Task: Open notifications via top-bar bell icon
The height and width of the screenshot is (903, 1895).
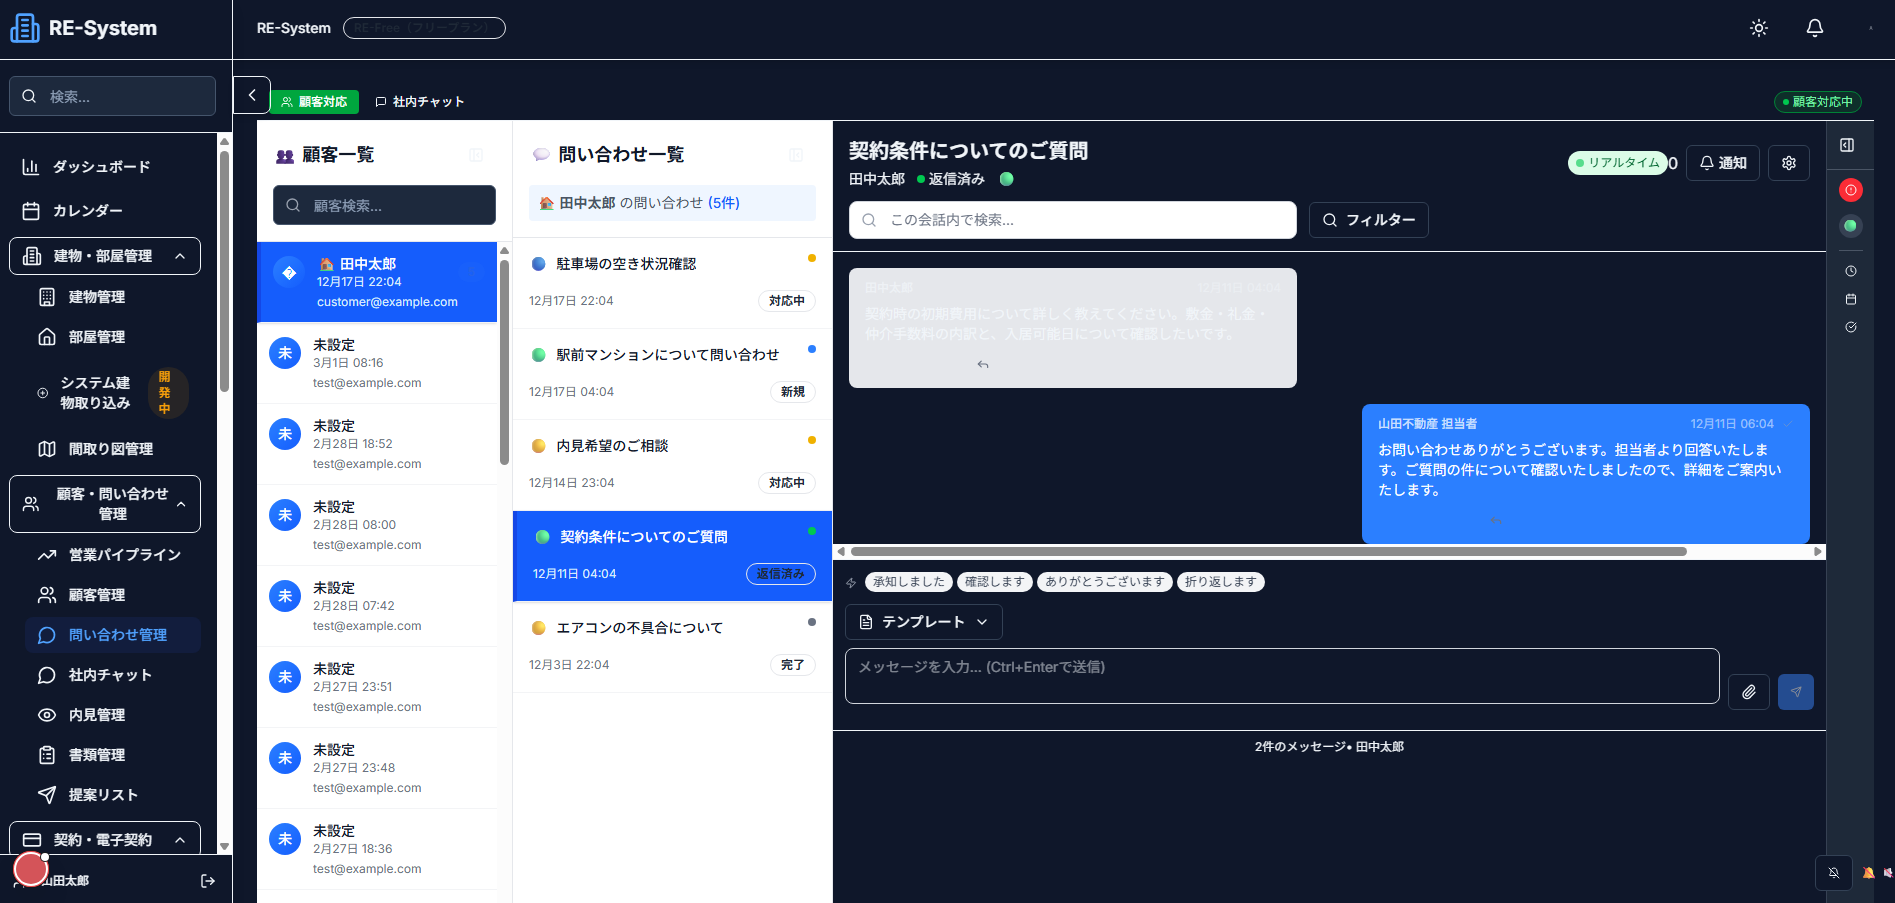Action: coord(1815,28)
